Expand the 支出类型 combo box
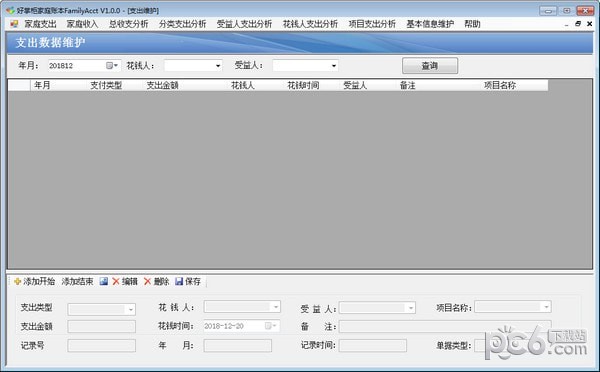 130,309
